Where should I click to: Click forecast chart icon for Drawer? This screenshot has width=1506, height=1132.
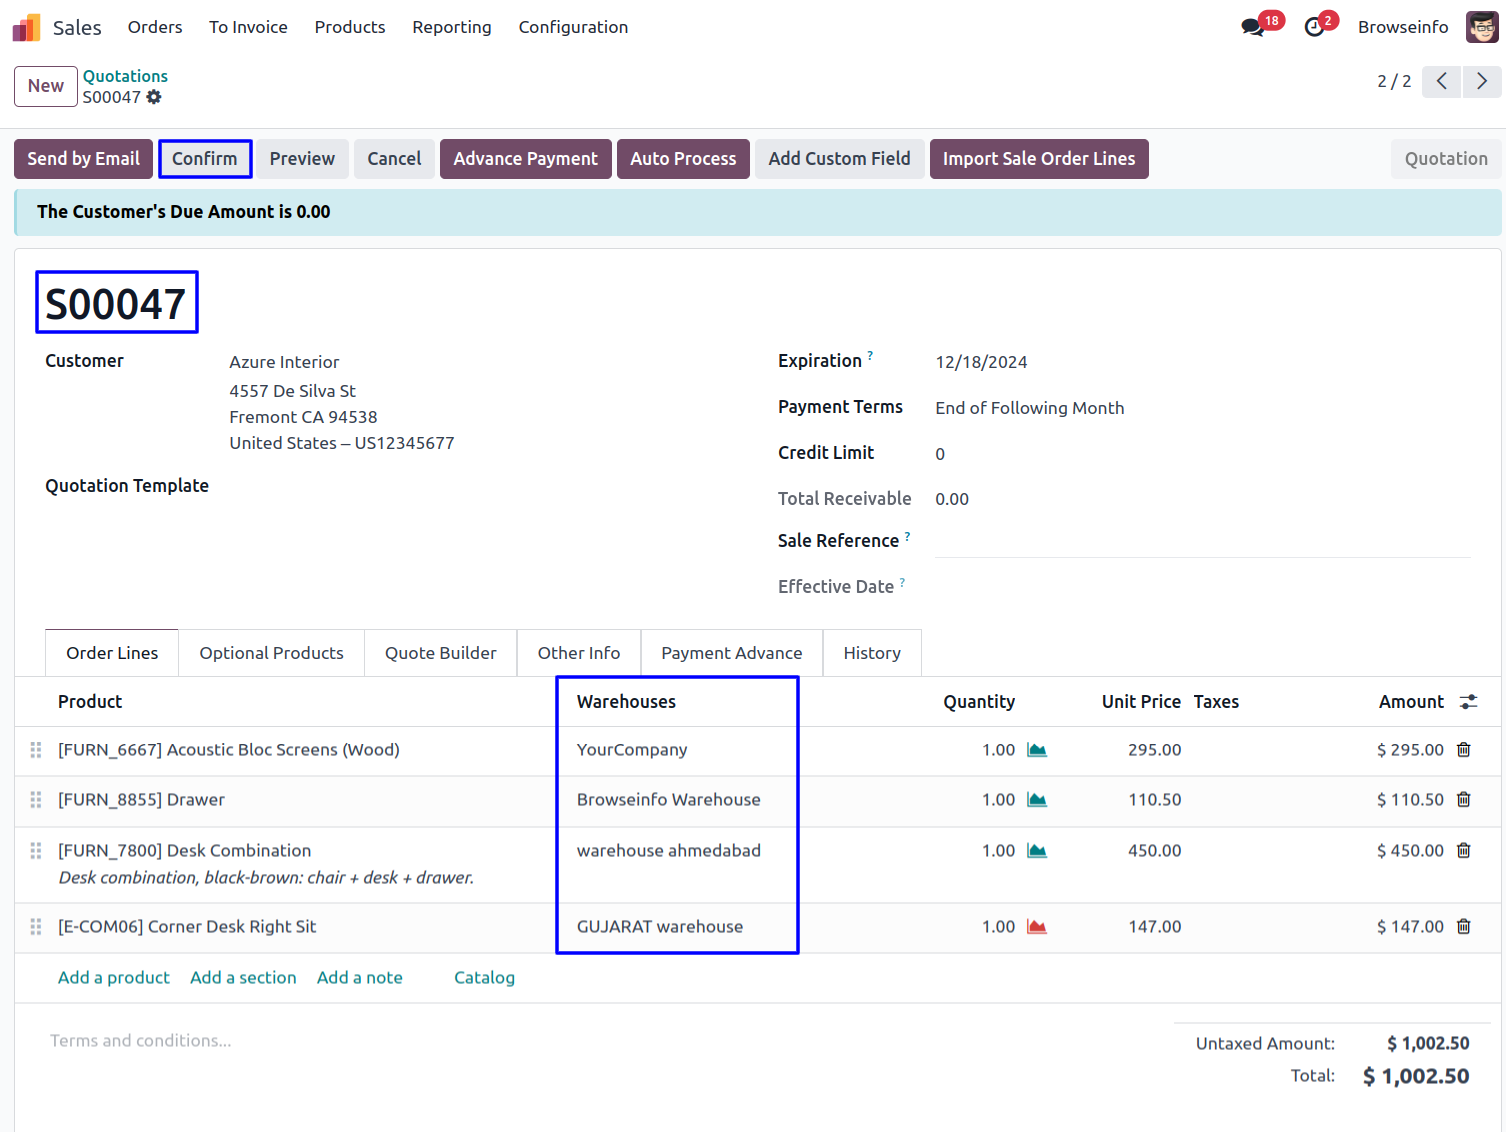[1037, 800]
